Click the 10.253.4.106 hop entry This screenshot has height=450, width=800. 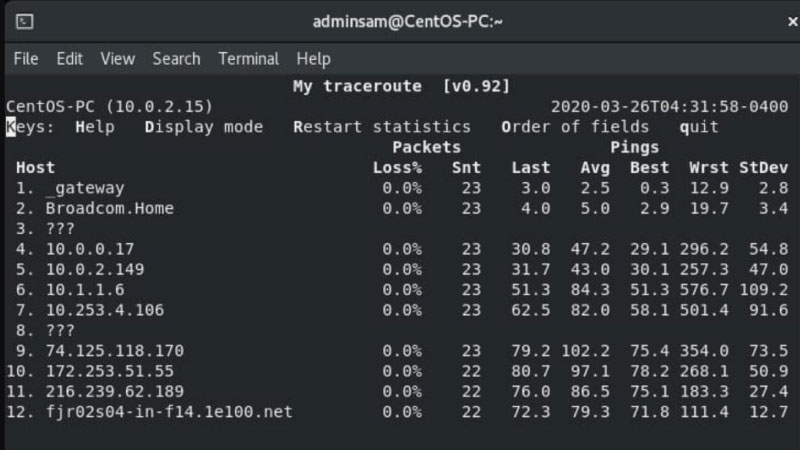pos(105,310)
